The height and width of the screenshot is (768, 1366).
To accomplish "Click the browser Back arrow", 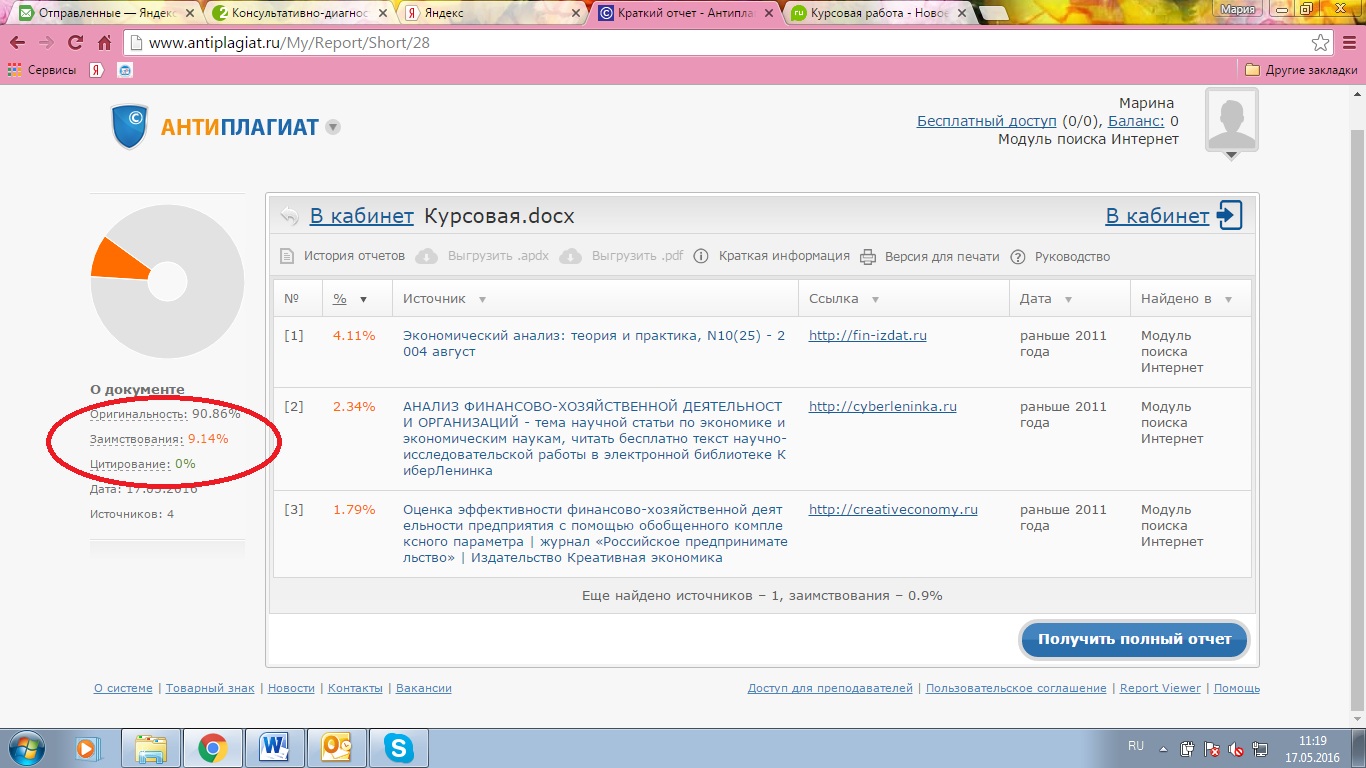I will (x=17, y=43).
